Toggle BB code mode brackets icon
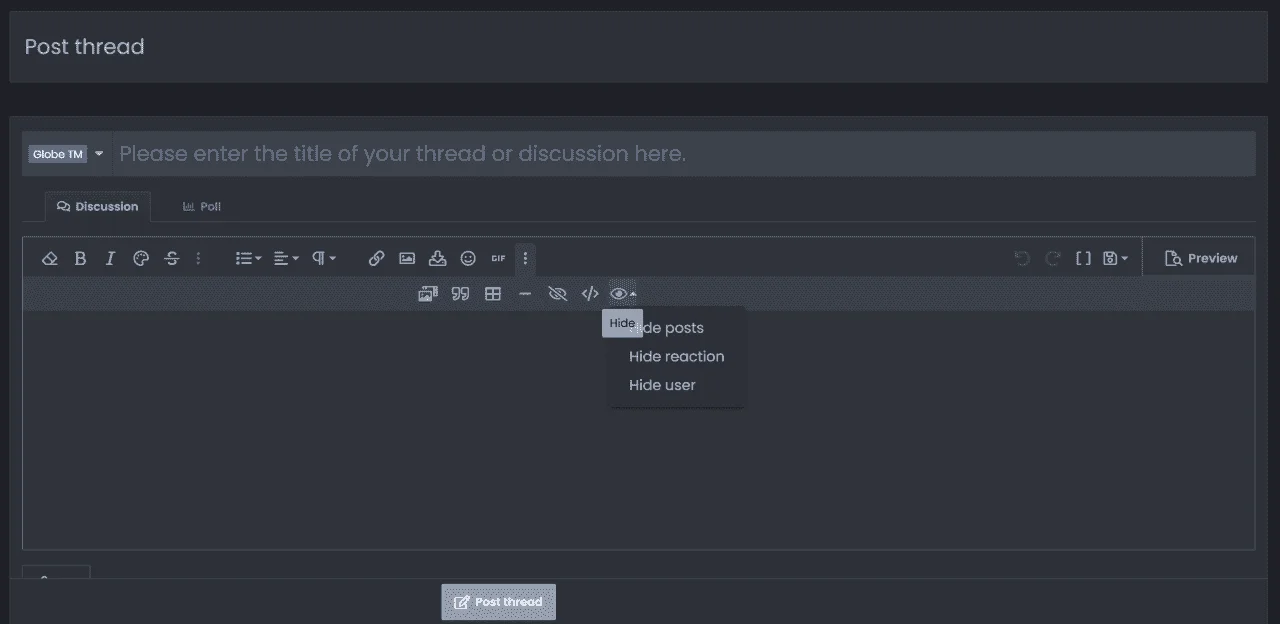 pos(1083,258)
